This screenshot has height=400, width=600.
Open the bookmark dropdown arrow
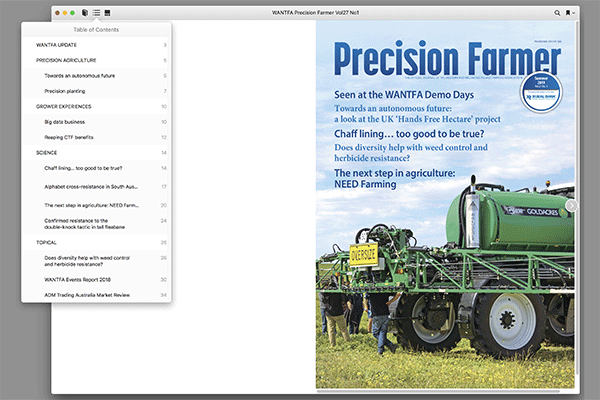point(576,13)
